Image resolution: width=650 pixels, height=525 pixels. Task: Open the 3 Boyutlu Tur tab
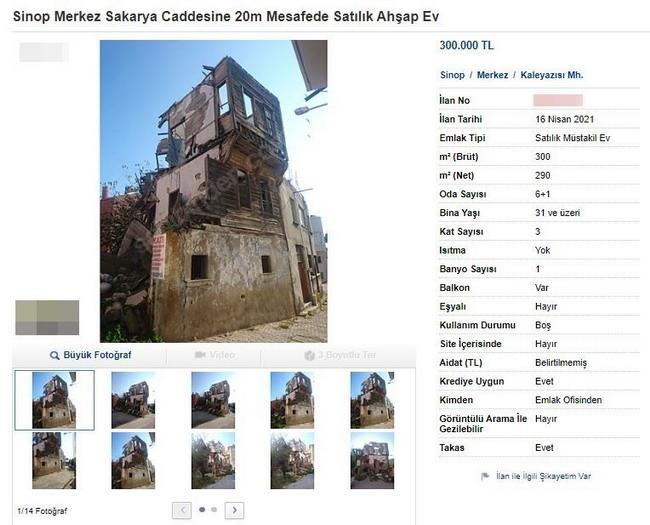[x=339, y=355]
